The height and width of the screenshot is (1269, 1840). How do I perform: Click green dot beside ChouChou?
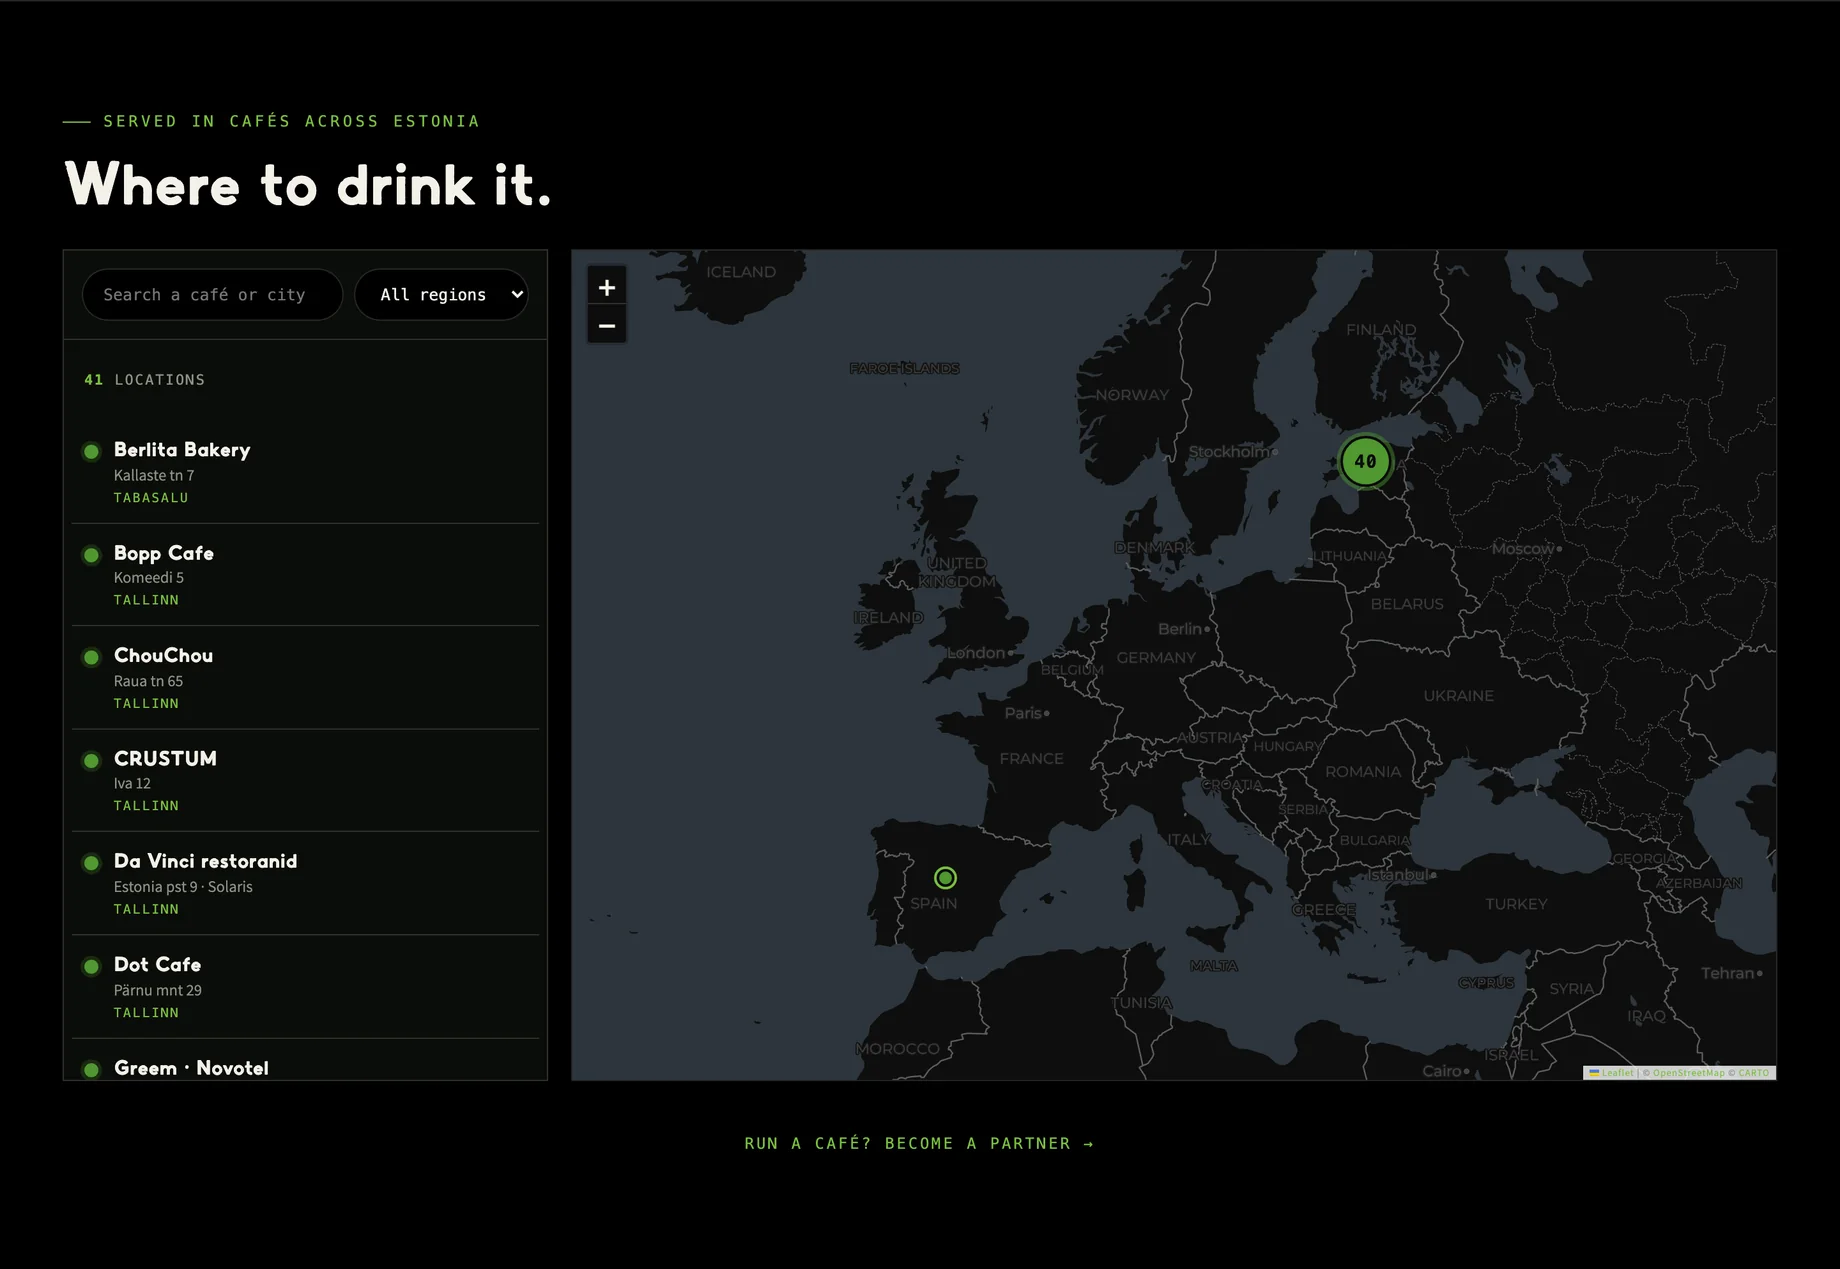pos(91,657)
